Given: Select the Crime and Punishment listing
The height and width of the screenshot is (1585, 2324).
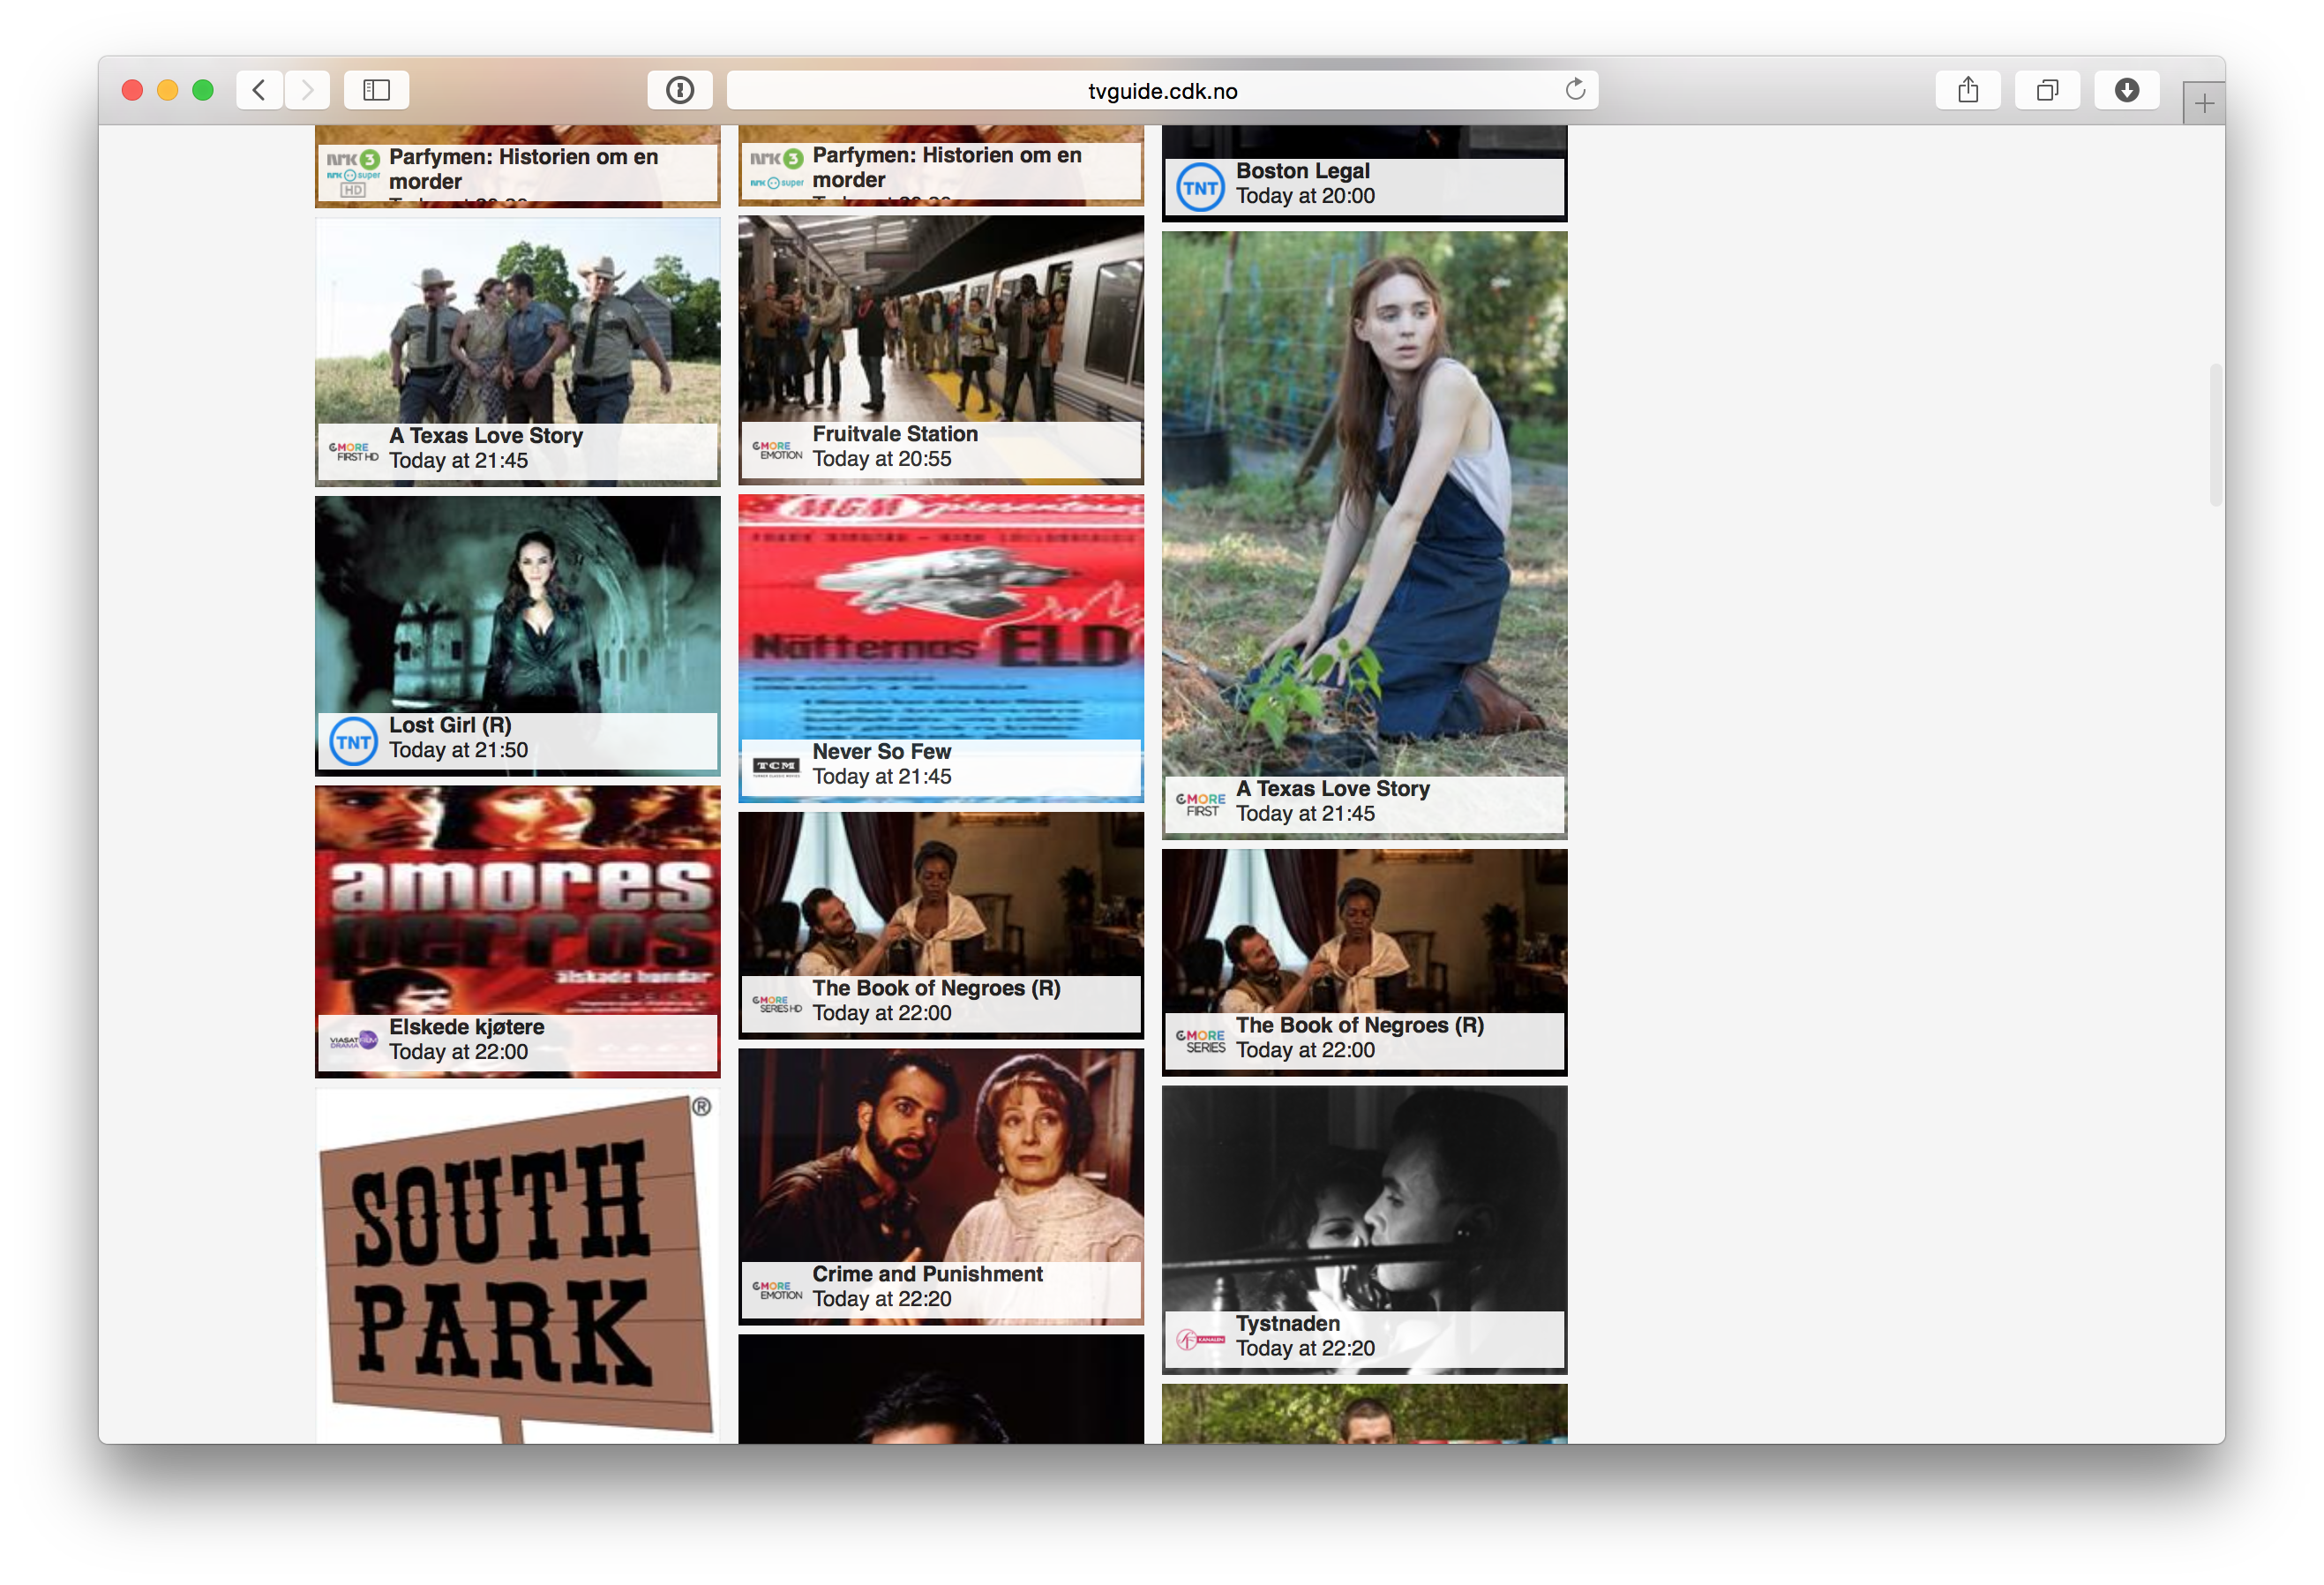Looking at the screenshot, I should (927, 1274).
